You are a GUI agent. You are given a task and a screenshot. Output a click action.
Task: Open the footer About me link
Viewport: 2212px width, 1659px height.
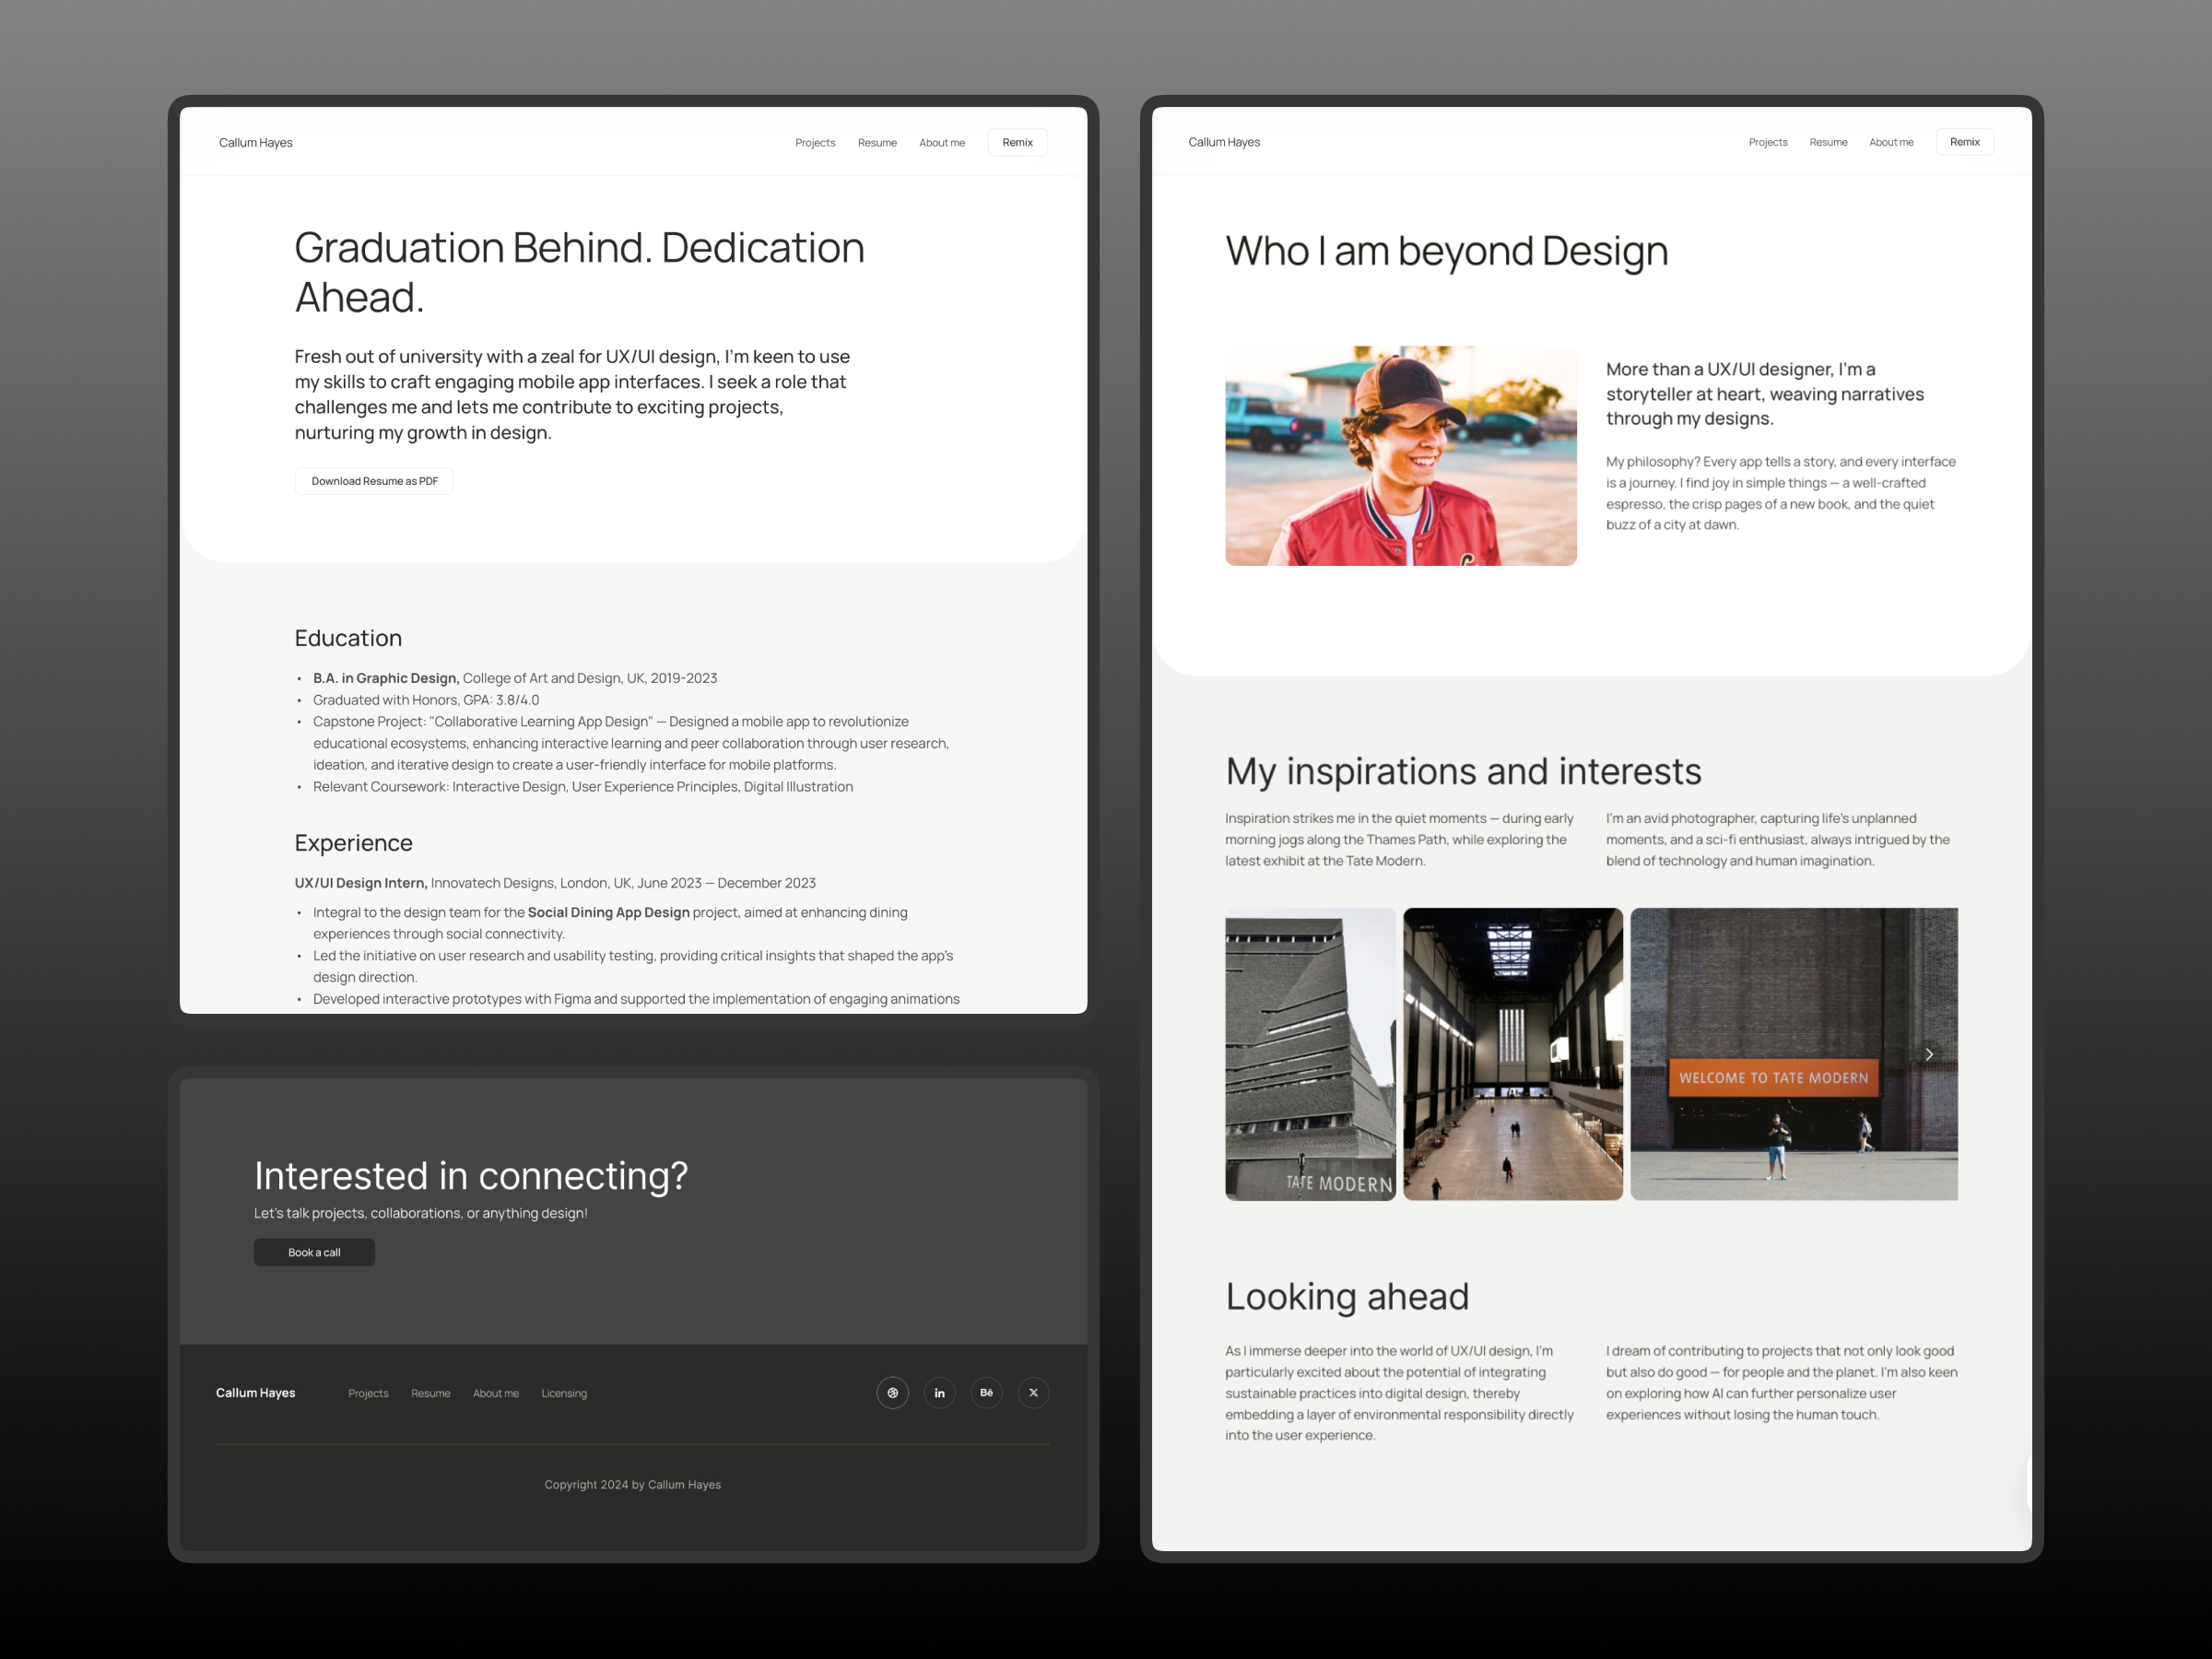pyautogui.click(x=495, y=1393)
